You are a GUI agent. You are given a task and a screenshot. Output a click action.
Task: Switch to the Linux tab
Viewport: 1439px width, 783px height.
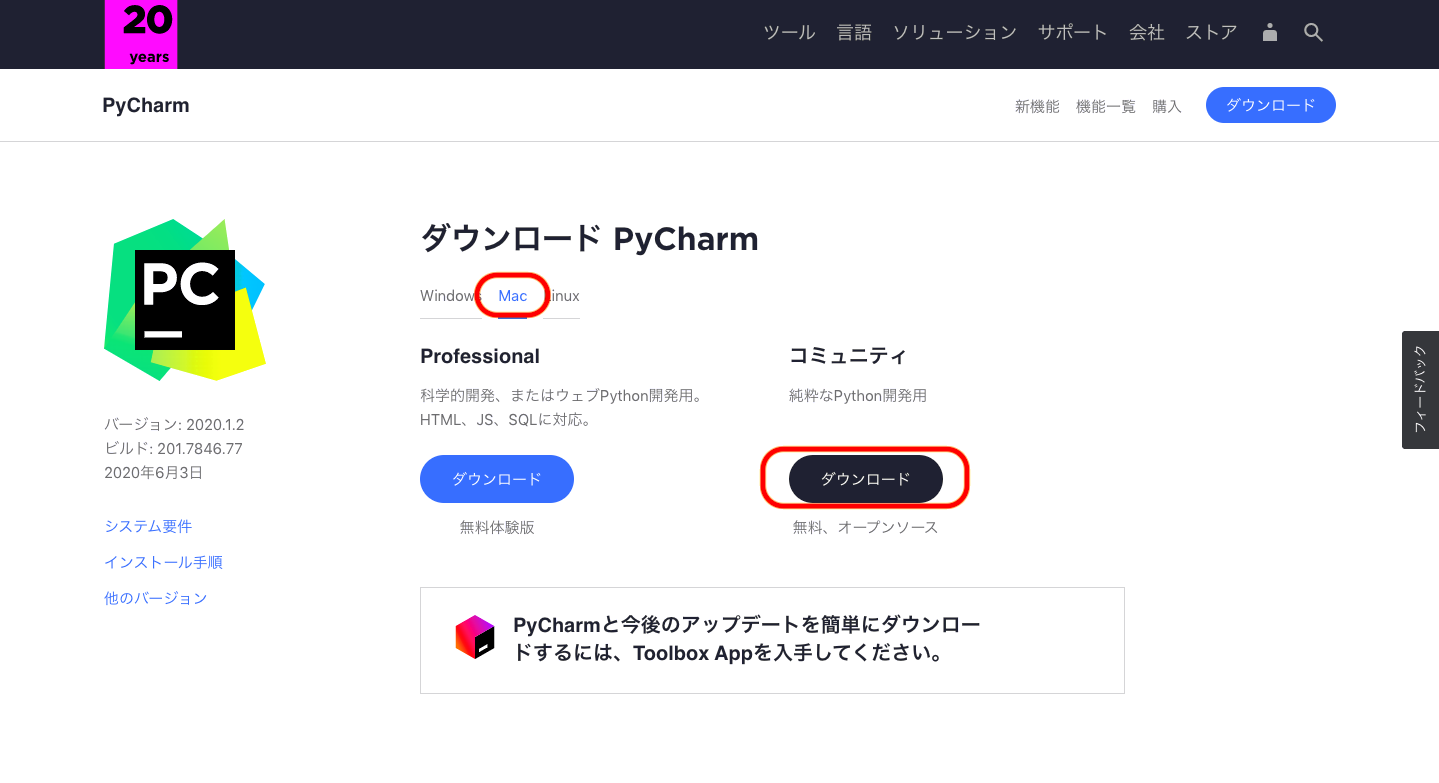(562, 296)
